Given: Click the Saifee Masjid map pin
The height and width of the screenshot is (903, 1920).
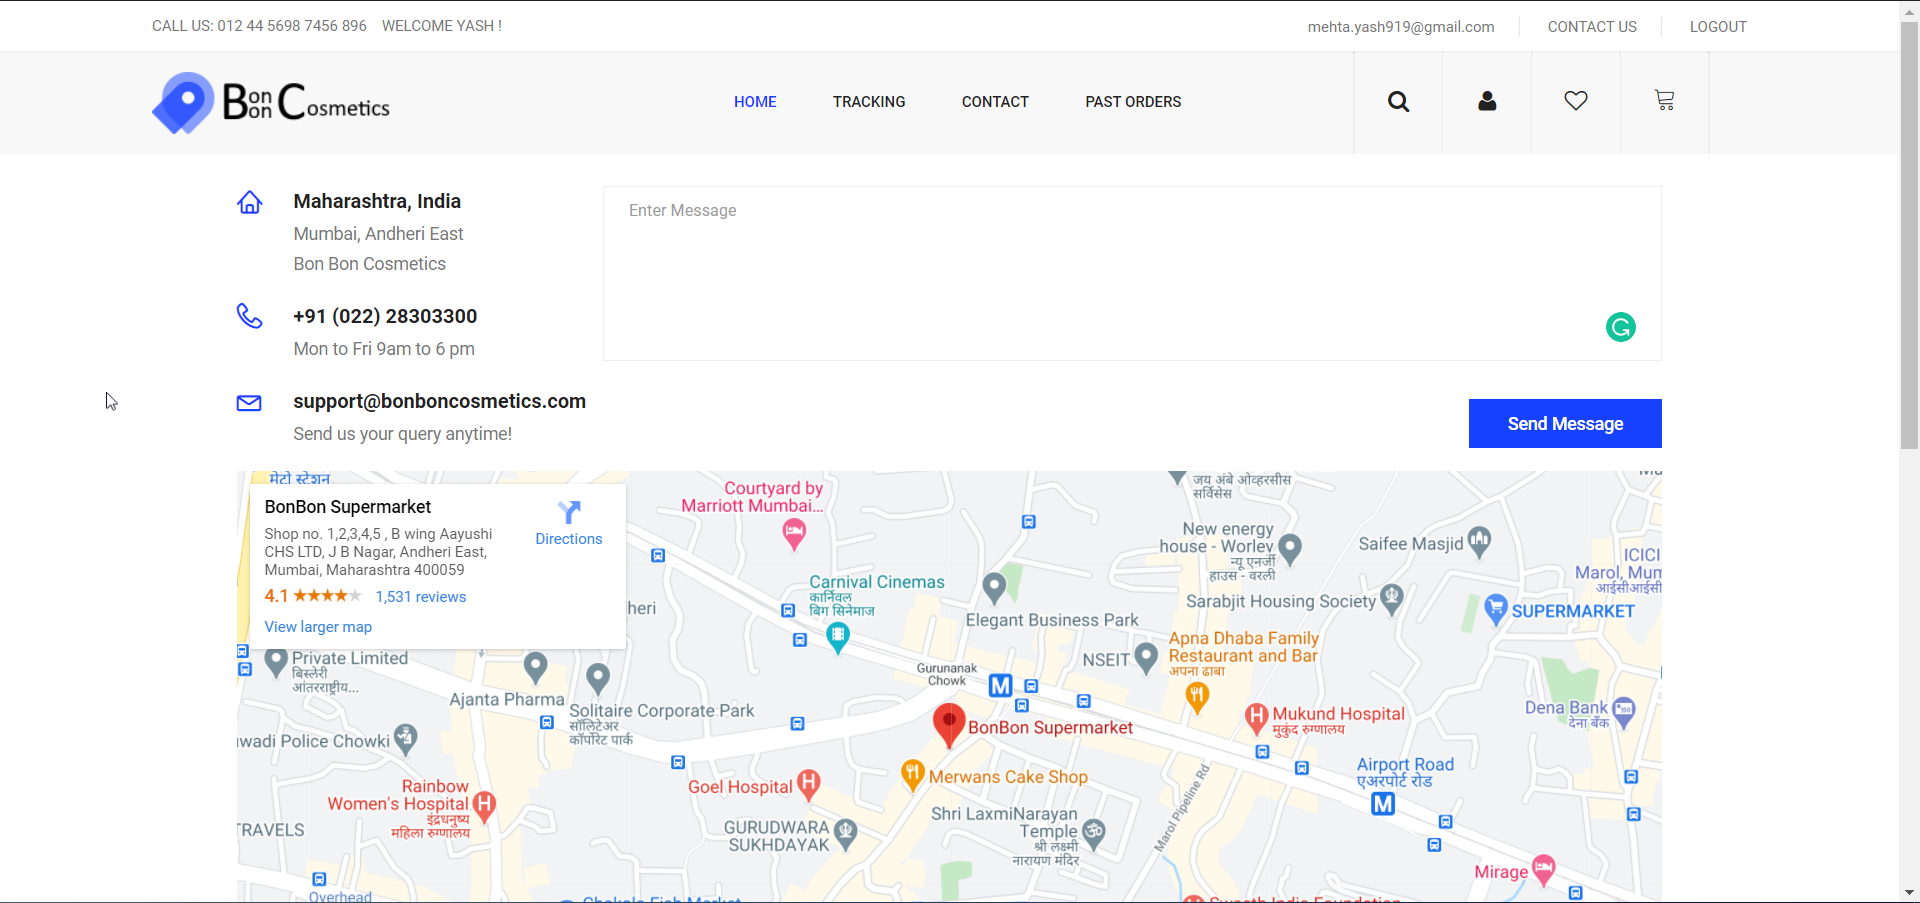Looking at the screenshot, I should [x=1479, y=542].
